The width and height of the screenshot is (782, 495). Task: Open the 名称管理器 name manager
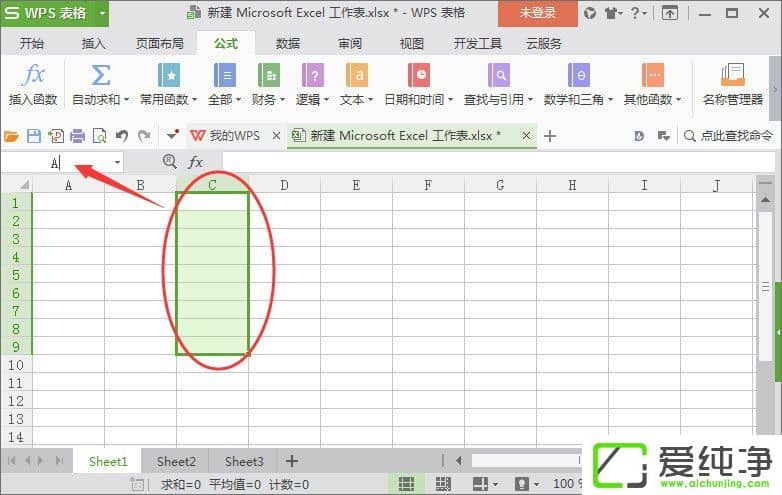click(732, 82)
